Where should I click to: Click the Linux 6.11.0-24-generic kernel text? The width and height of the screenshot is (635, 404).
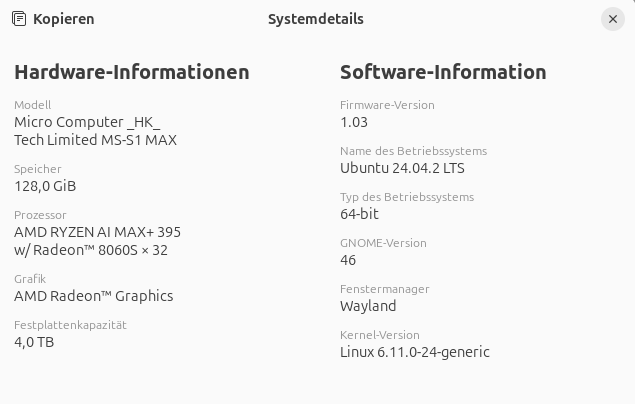[x=415, y=352]
